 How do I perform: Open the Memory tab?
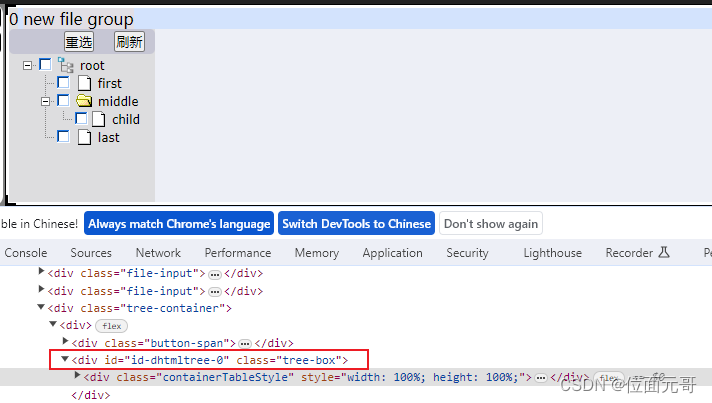pyautogui.click(x=316, y=253)
